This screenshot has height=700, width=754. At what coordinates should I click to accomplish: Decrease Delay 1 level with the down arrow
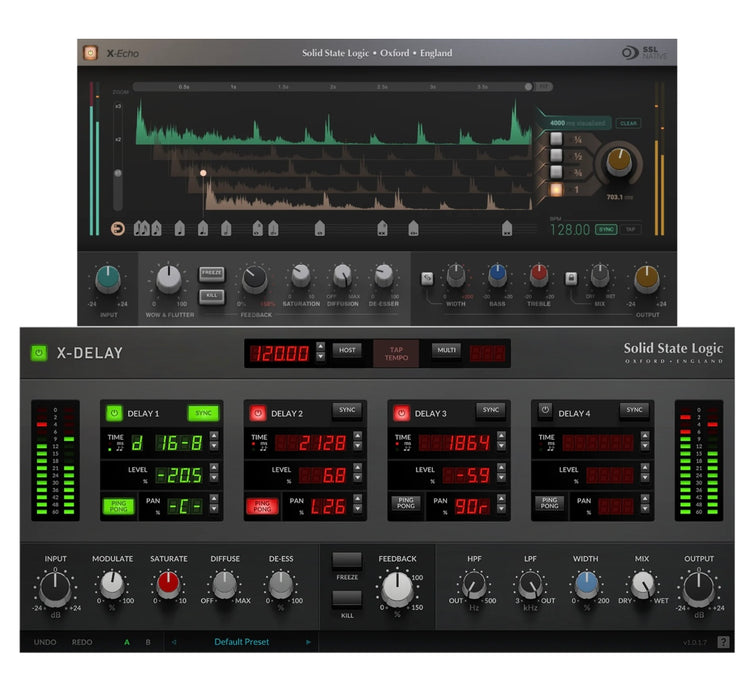tap(214, 478)
